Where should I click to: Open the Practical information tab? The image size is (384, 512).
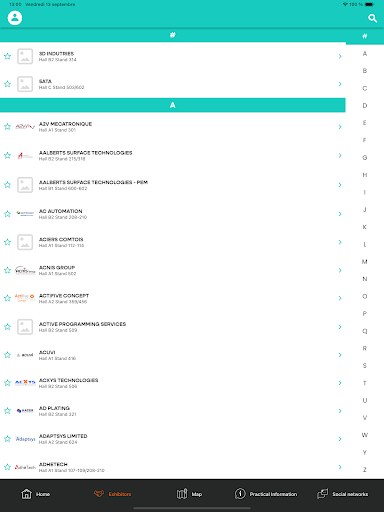coord(266,494)
